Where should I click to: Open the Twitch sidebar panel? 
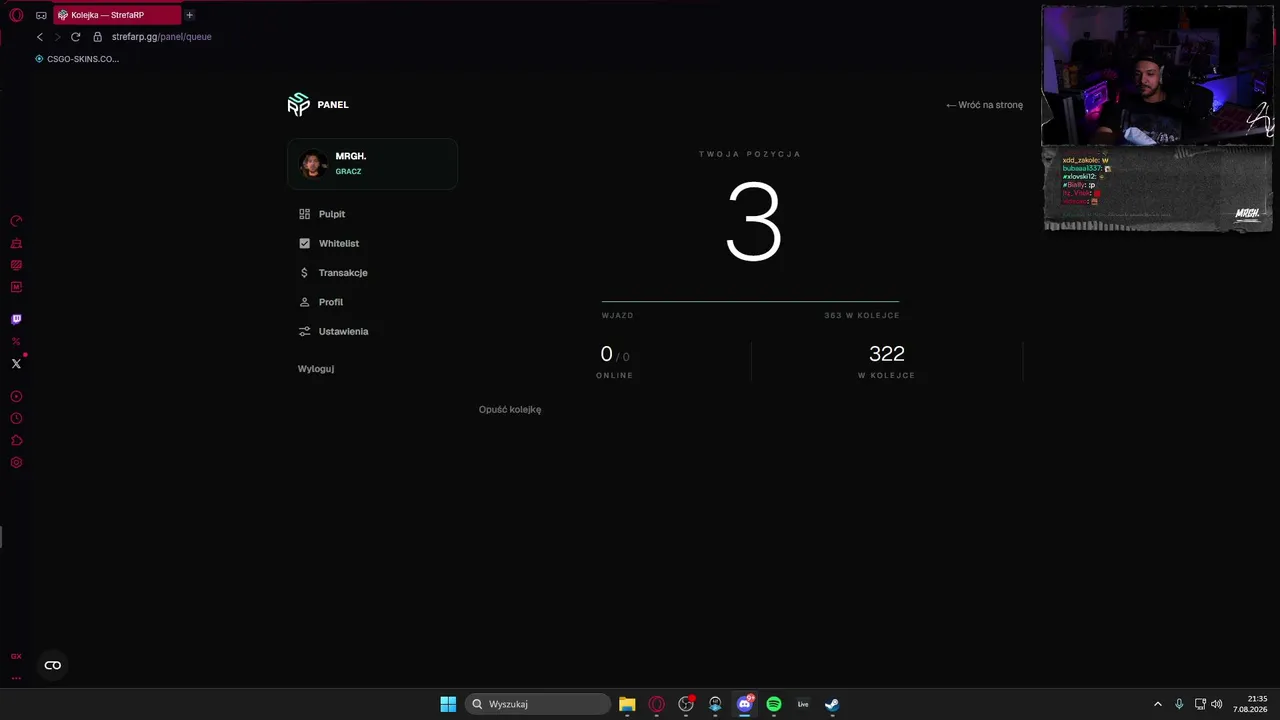[16, 320]
